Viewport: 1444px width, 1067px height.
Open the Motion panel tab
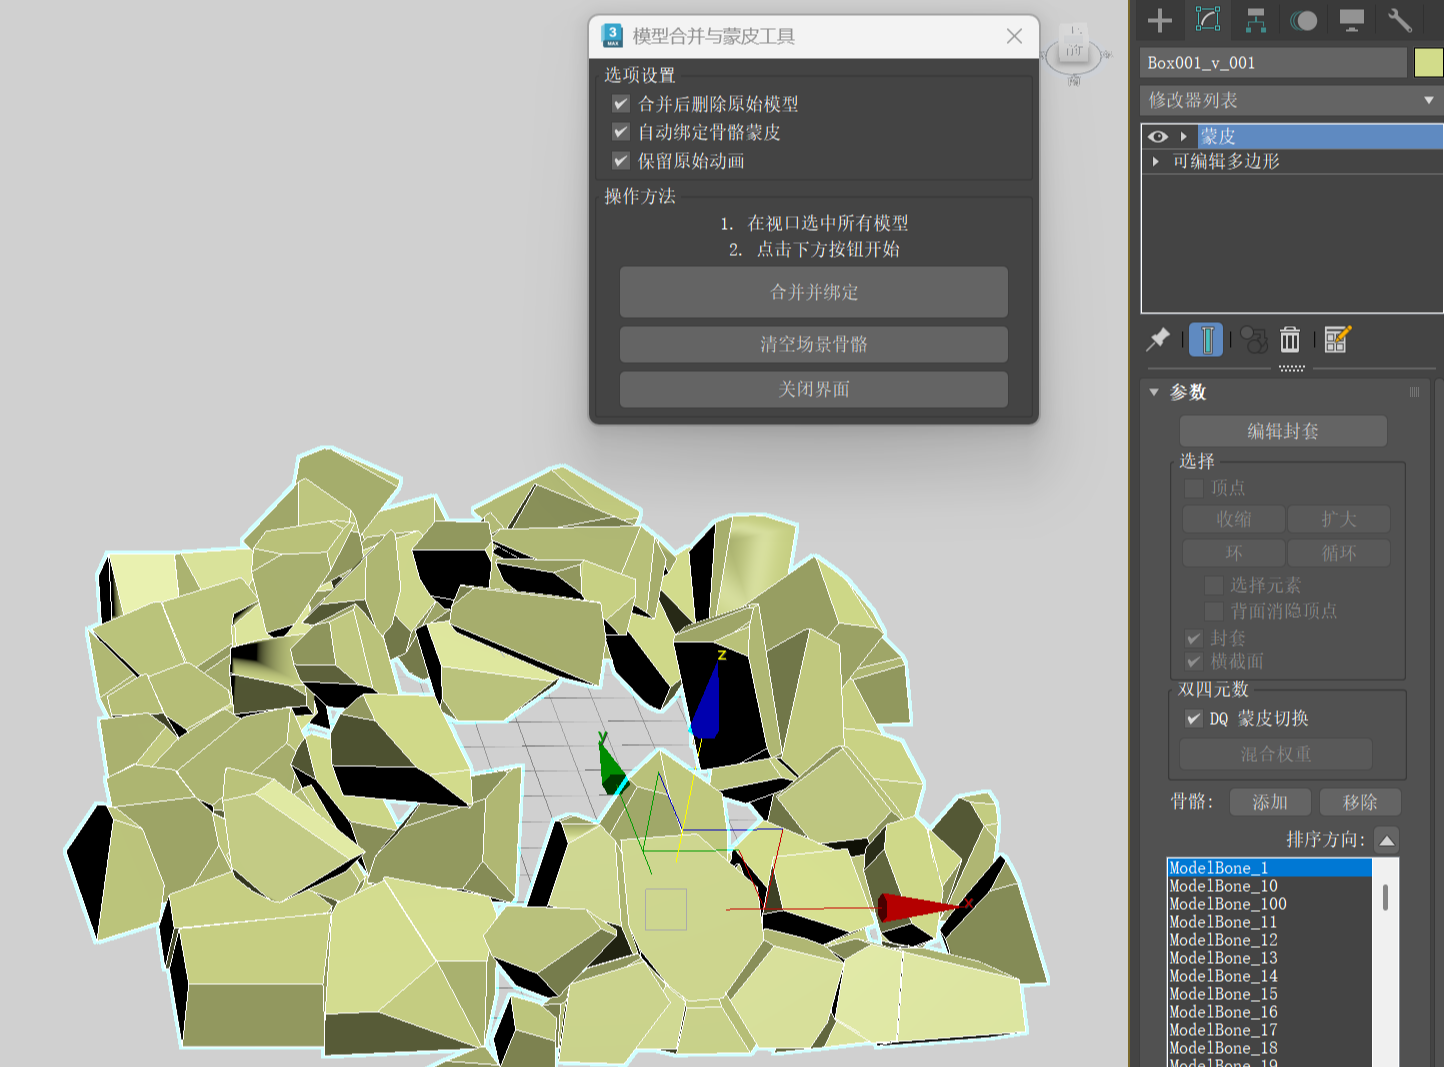tap(1304, 20)
